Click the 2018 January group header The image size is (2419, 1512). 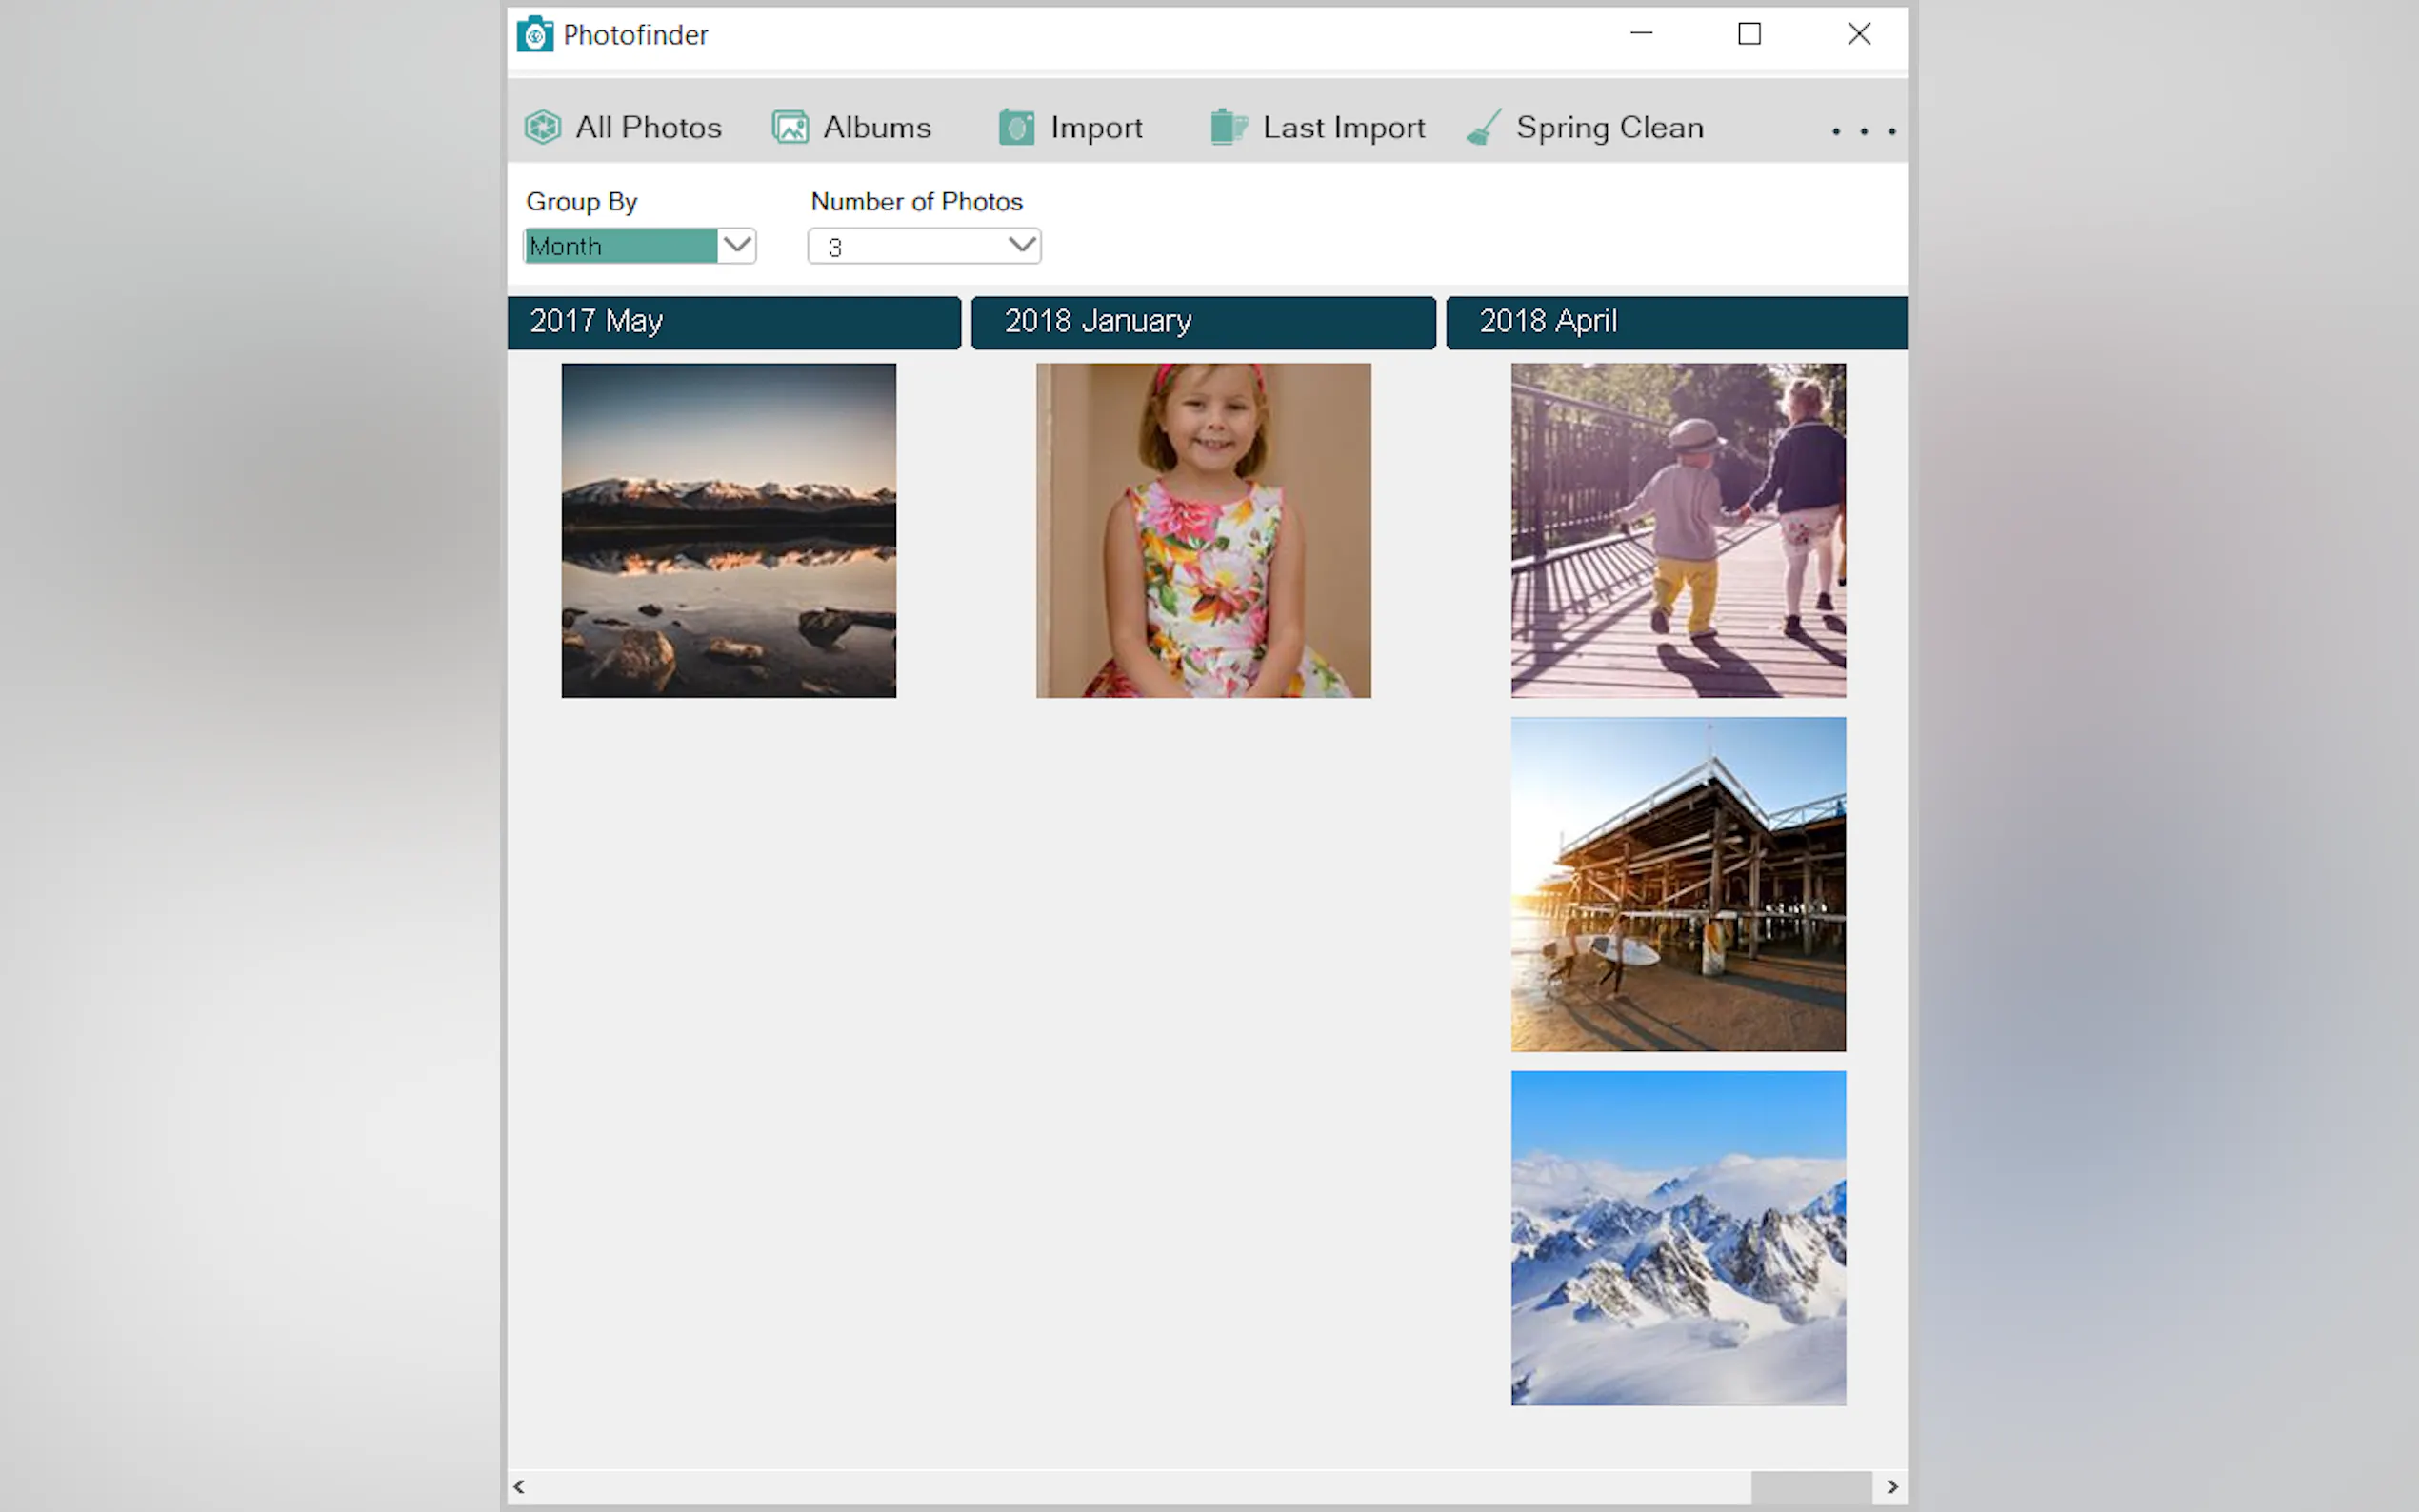tap(1203, 322)
